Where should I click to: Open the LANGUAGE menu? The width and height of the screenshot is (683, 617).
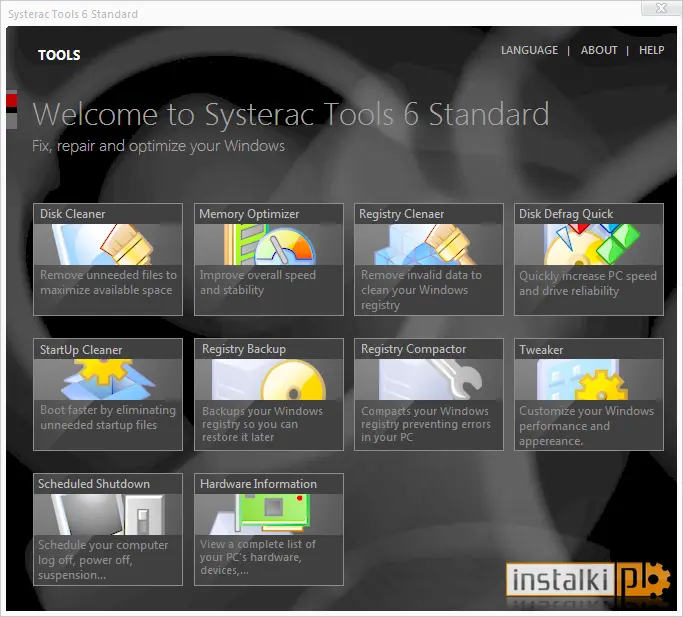(529, 50)
